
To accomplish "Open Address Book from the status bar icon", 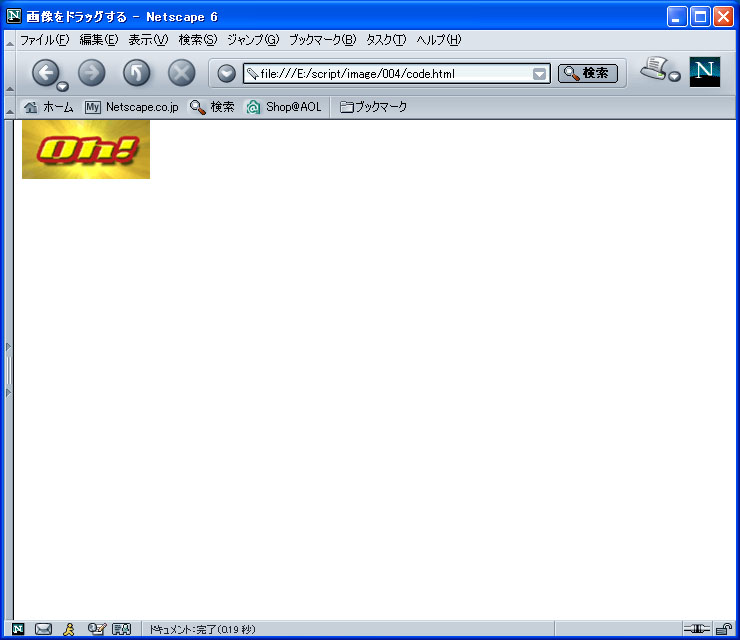I will pyautogui.click(x=121, y=629).
